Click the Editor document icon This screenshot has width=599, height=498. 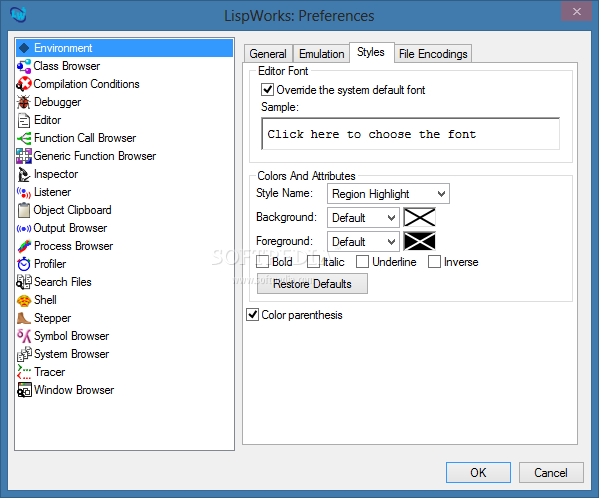click(x=24, y=120)
